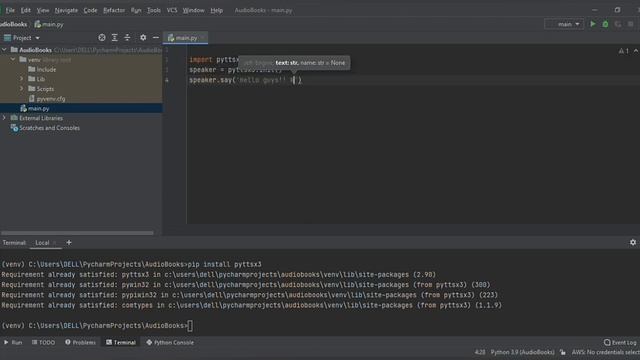Screen dimensions: 640x360
Task: Click the expand all icon in Project panel
Action: (115, 38)
